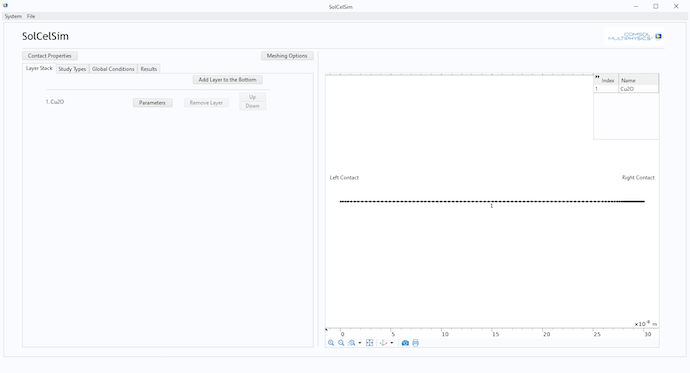Image resolution: width=690 pixels, height=373 pixels.
Task: Minimize the SolCelSim window
Action: click(x=636, y=6)
